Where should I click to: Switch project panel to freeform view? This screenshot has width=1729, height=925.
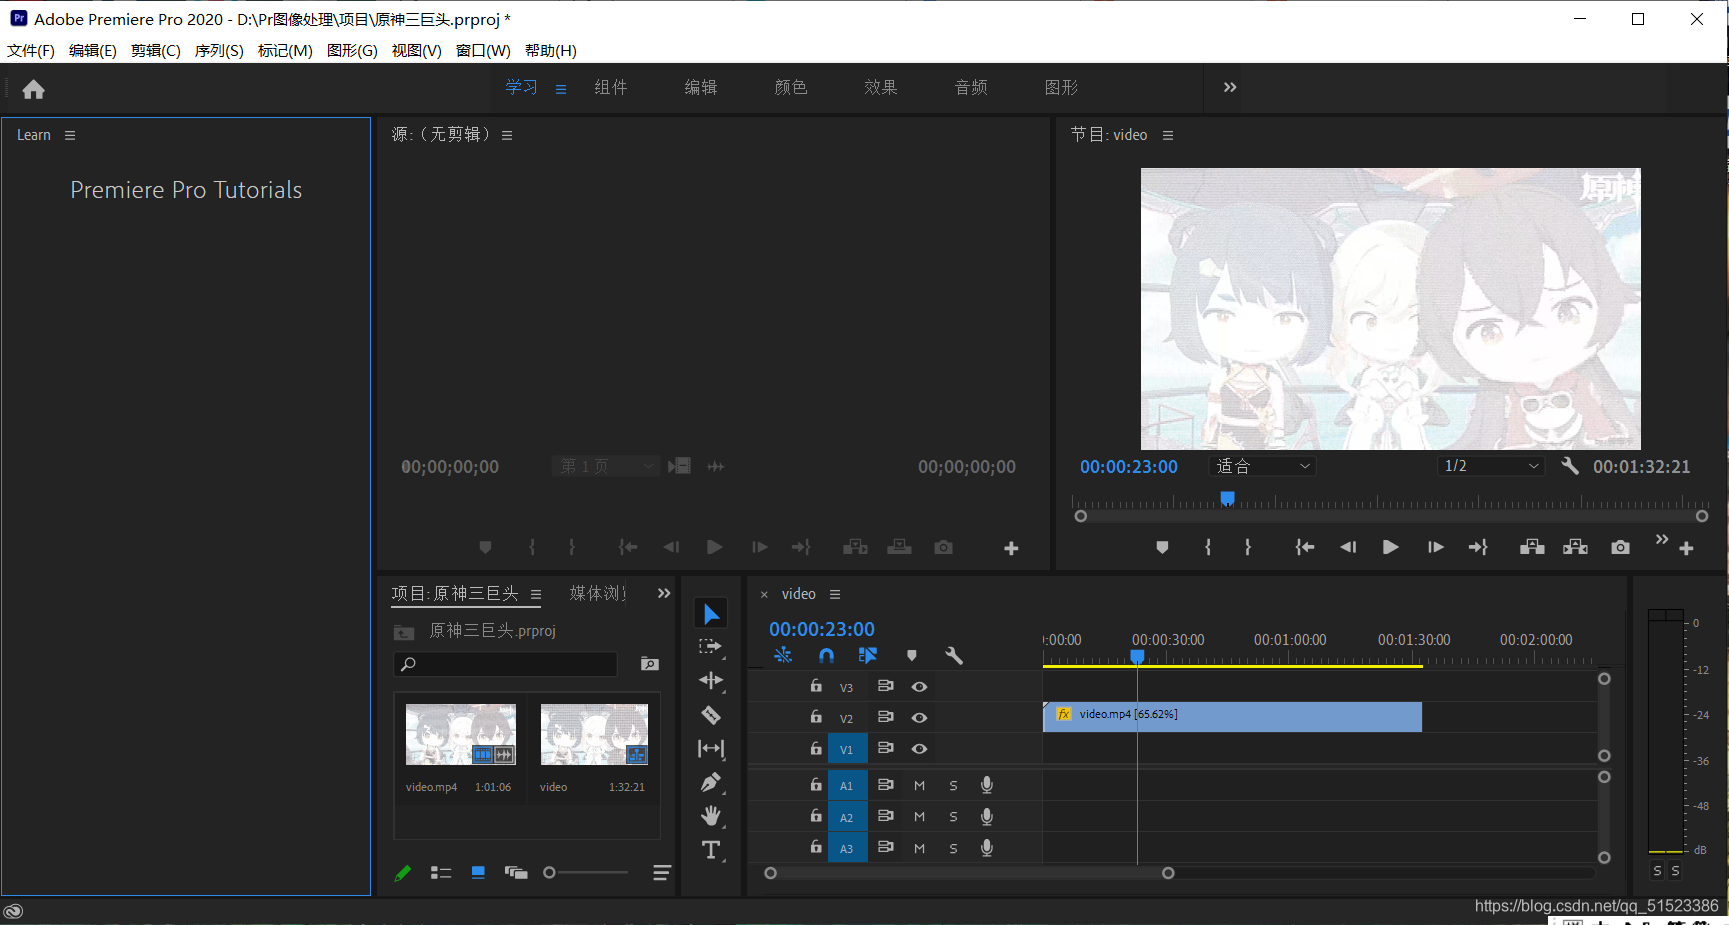[x=516, y=873]
